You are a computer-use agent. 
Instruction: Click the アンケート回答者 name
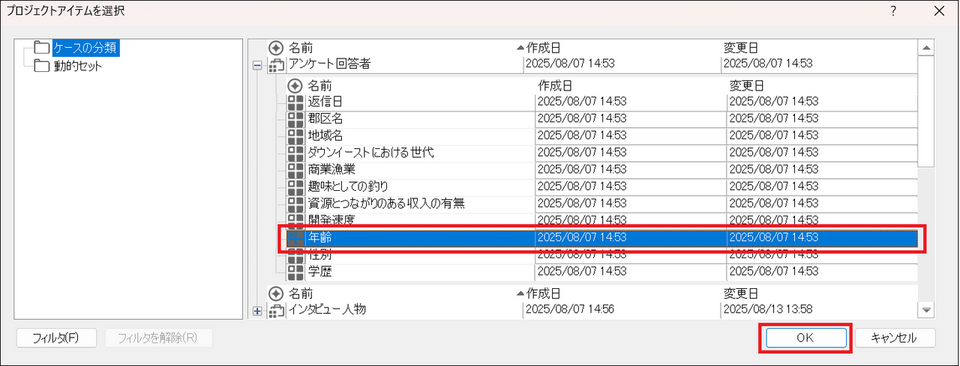coord(330,64)
